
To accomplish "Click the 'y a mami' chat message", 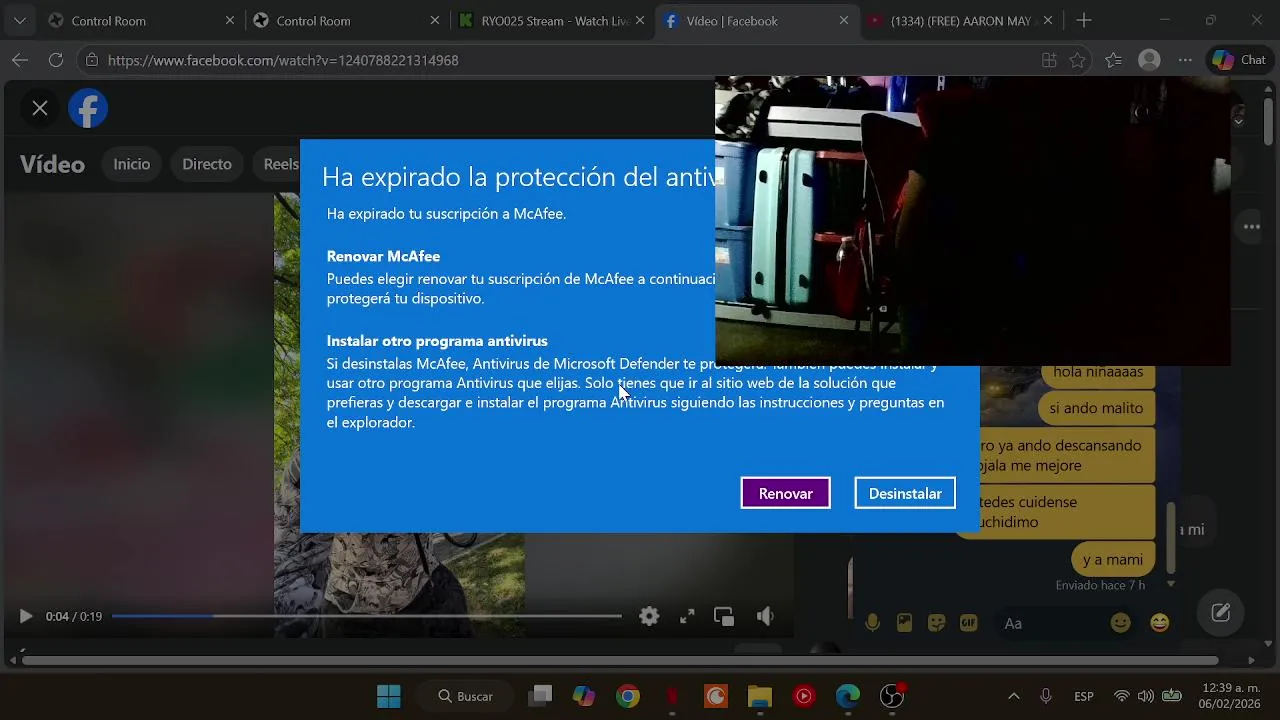I will point(1112,560).
